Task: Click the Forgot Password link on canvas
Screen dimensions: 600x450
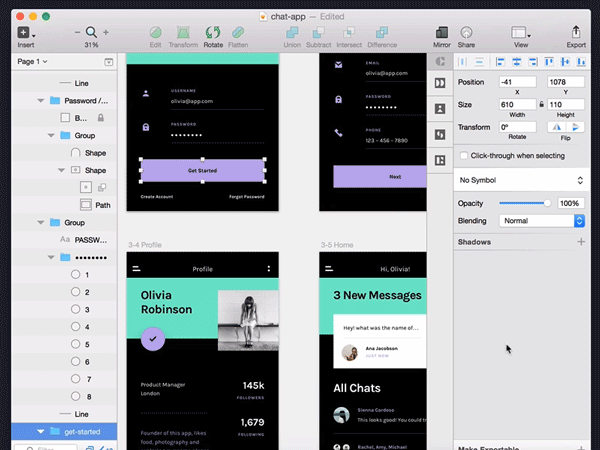Action: click(x=246, y=197)
